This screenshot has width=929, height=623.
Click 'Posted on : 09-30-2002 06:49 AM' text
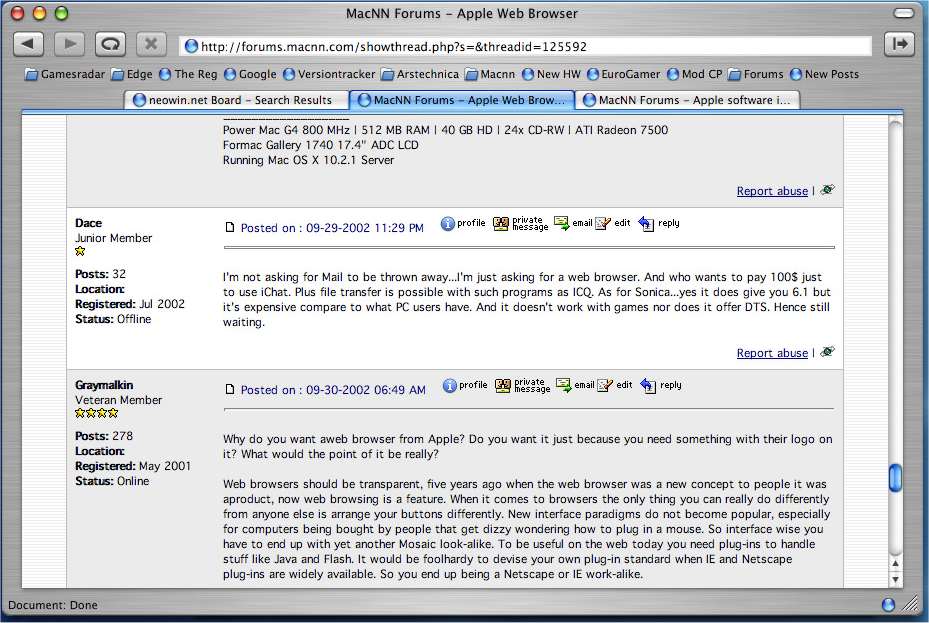[333, 390]
